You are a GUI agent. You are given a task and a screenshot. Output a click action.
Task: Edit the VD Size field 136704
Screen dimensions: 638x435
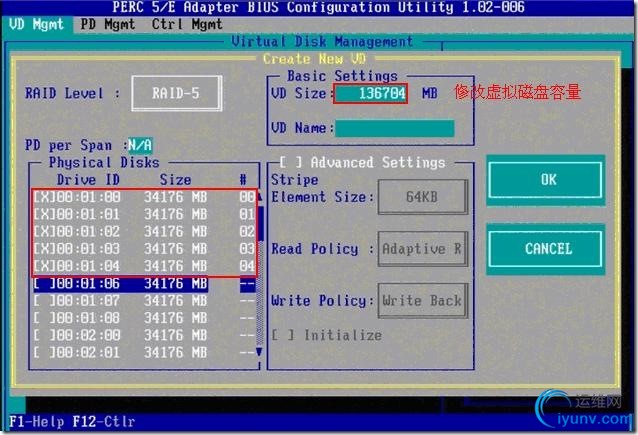(x=371, y=93)
